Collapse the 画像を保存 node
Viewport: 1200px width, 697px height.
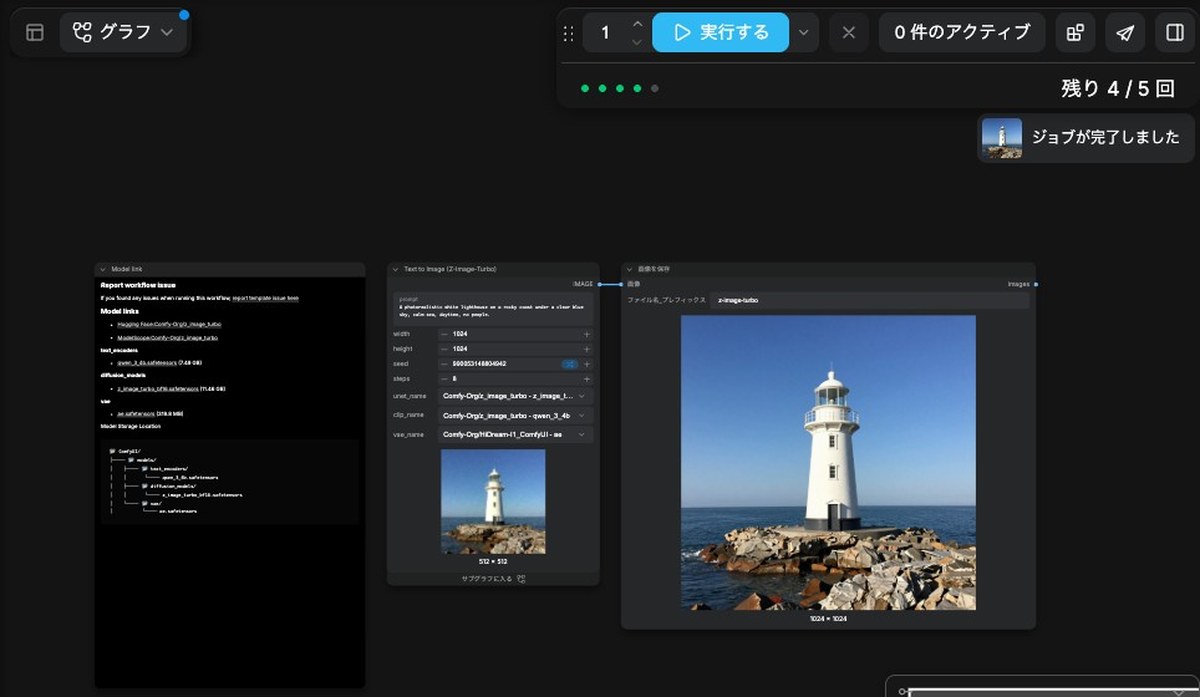629,269
